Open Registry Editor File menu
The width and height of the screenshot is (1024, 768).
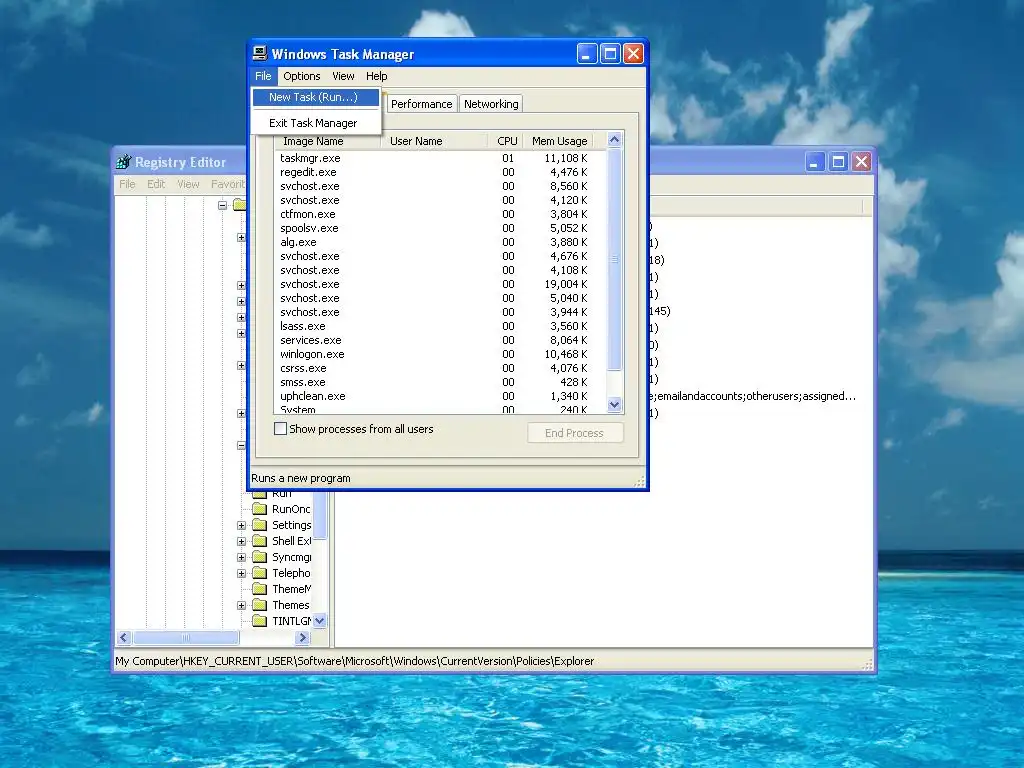point(127,184)
